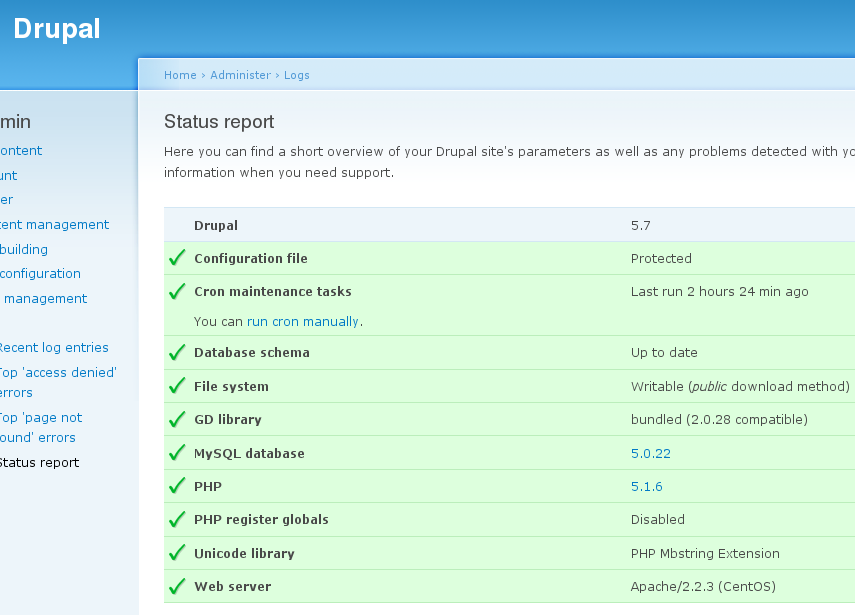This screenshot has height=615, width=855.
Task: Click the Unicode library checkmark icon
Action: click(177, 553)
